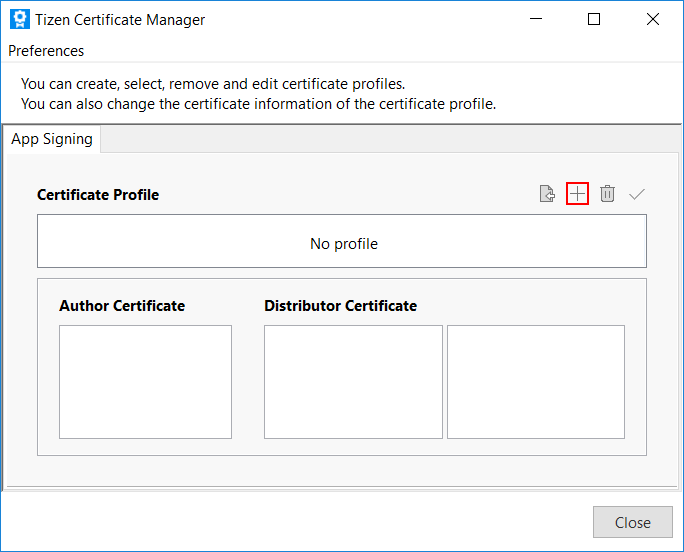Close the window using the title bar X
684x552 pixels.
coord(653,19)
